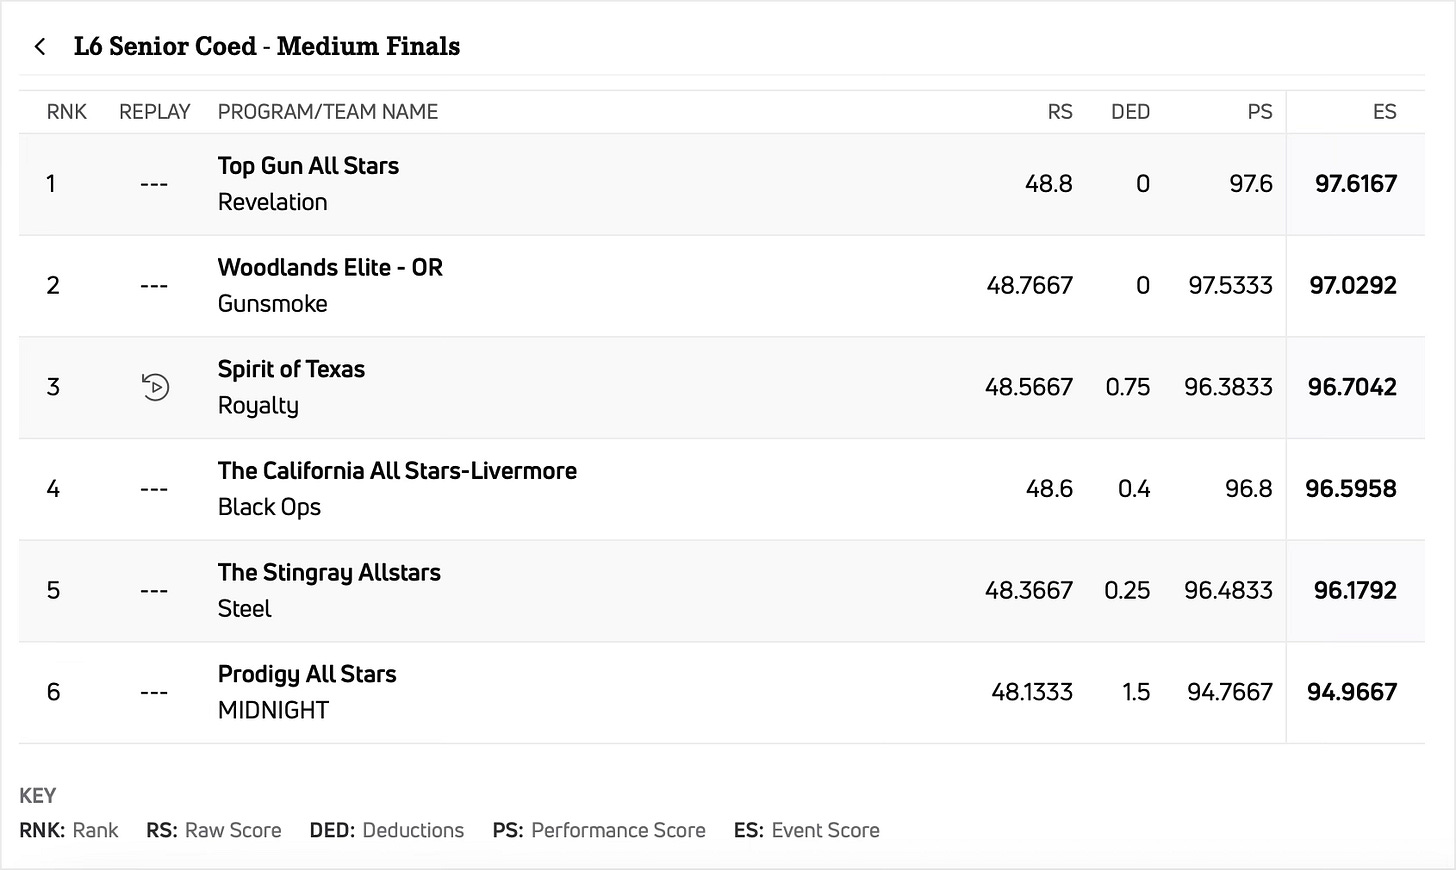Open Spirit of Texas team entry
Image resolution: width=1456 pixels, height=870 pixels.
click(x=291, y=370)
